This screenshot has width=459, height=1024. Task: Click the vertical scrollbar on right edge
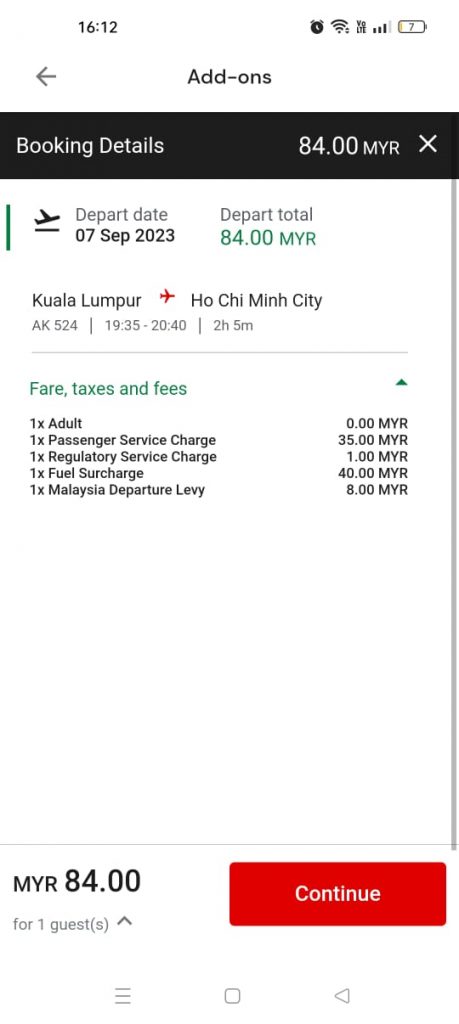click(454, 513)
